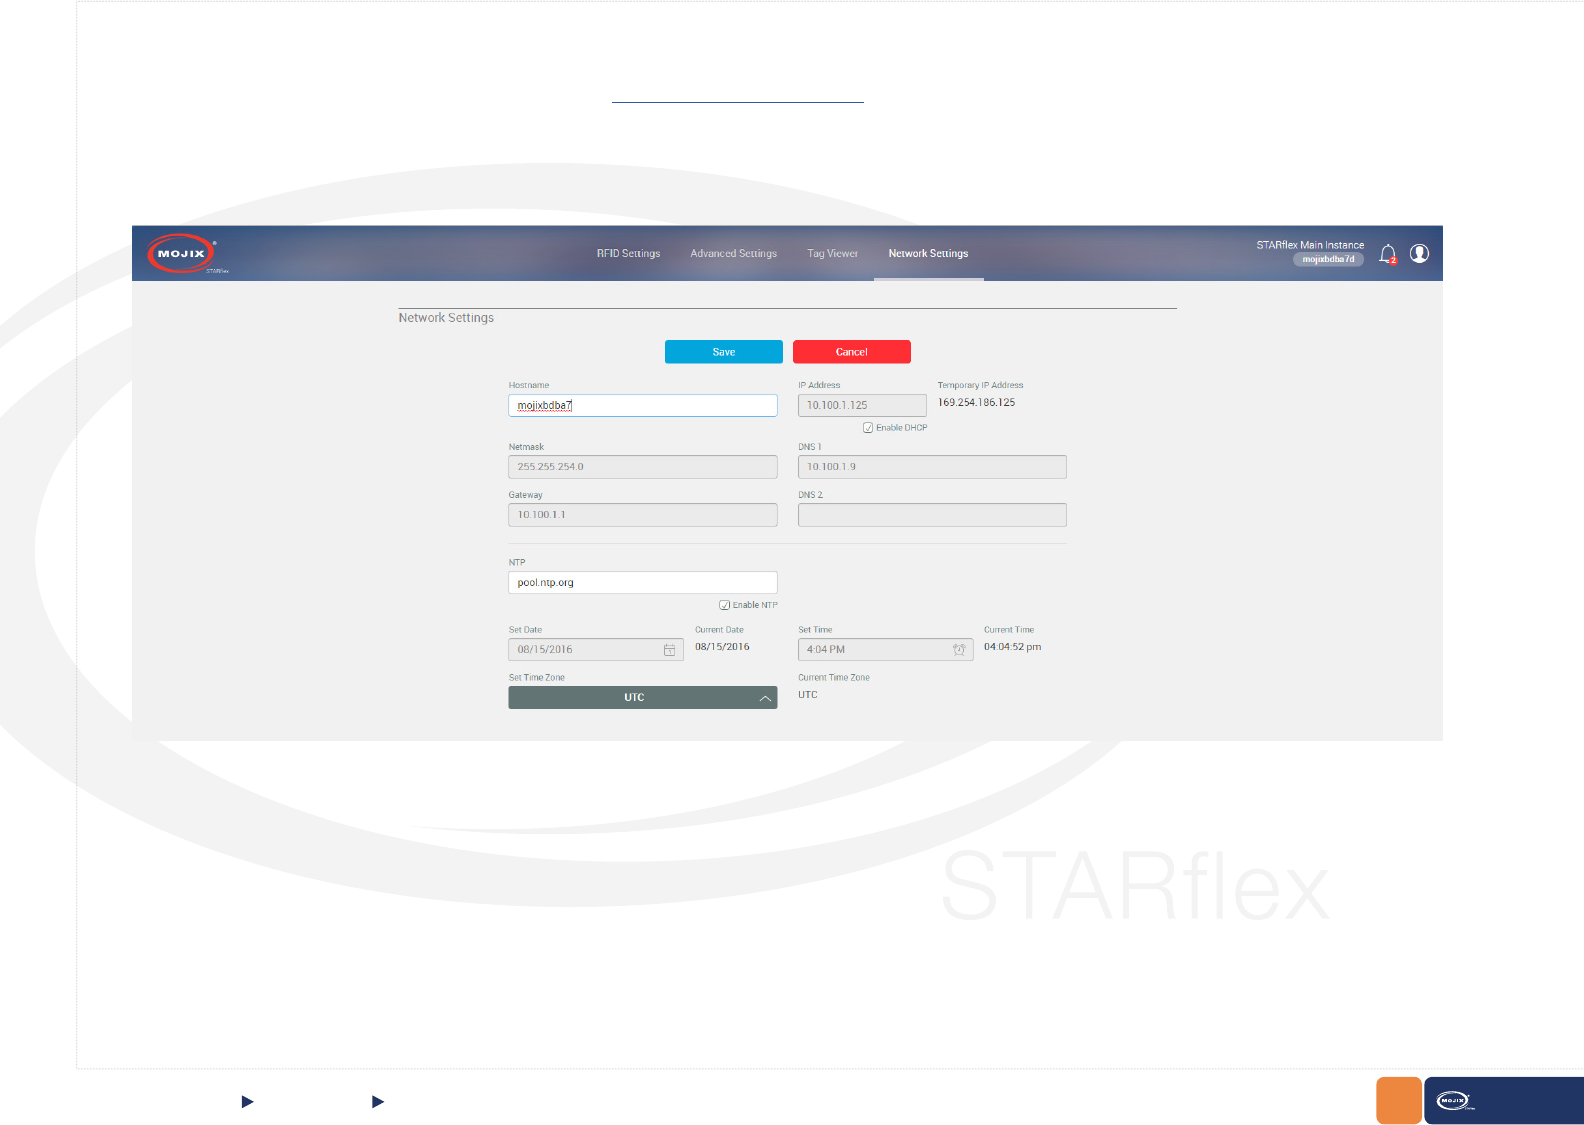Screen dimensions: 1584x1125
Task: Toggle the Enable DHCP checkbox
Action: (868, 428)
